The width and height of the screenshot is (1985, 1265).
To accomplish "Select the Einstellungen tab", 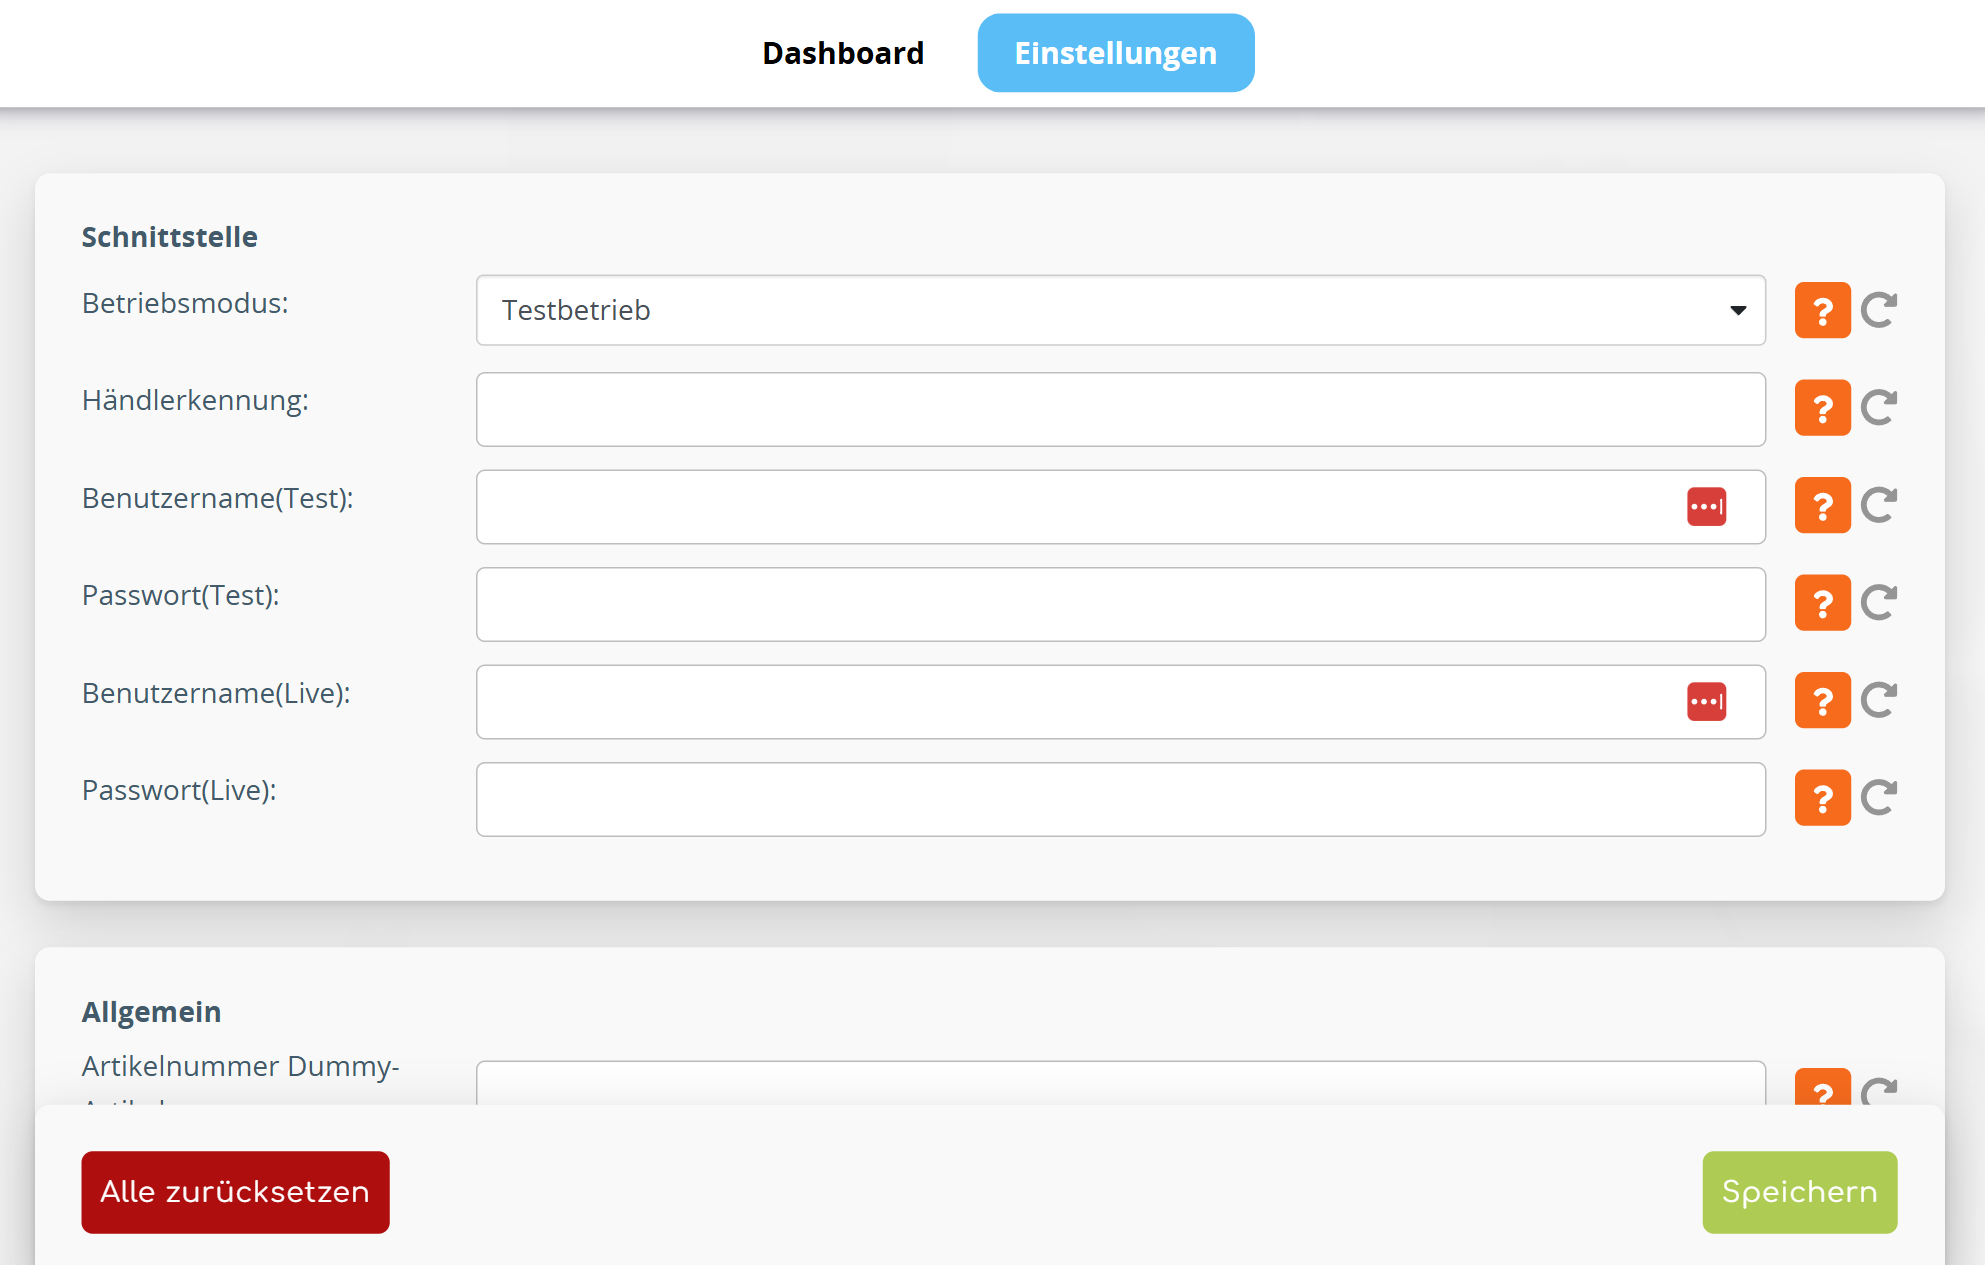I will tap(1115, 53).
